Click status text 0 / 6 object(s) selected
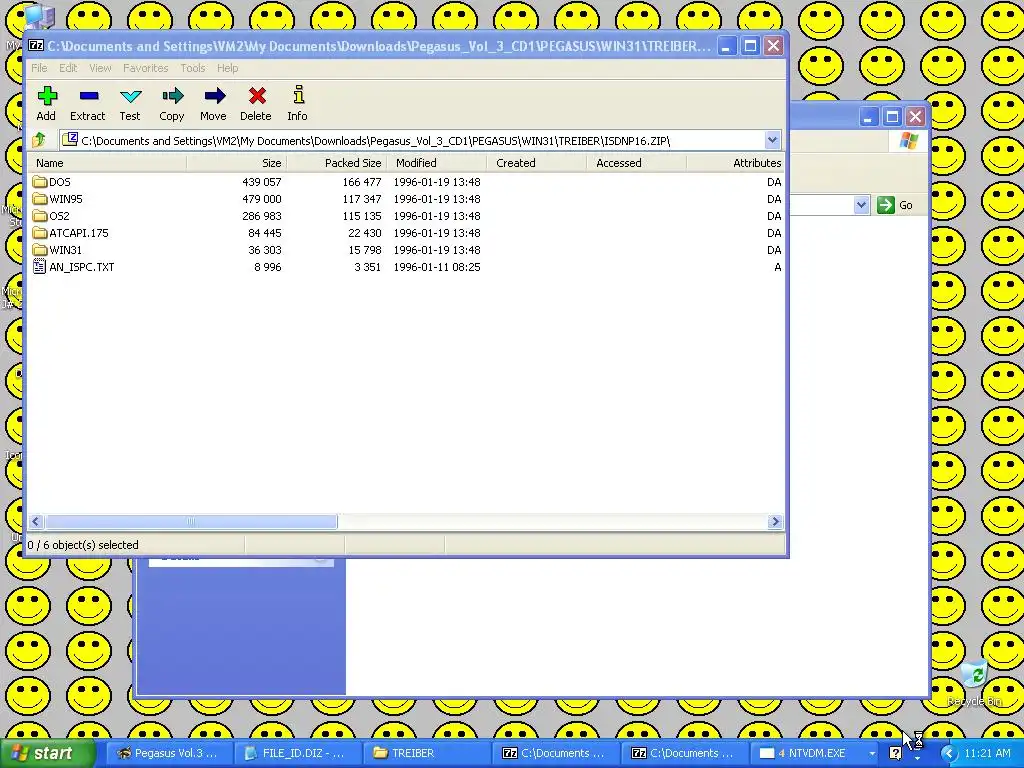Screen dimensions: 1024x768 click(x=83, y=545)
